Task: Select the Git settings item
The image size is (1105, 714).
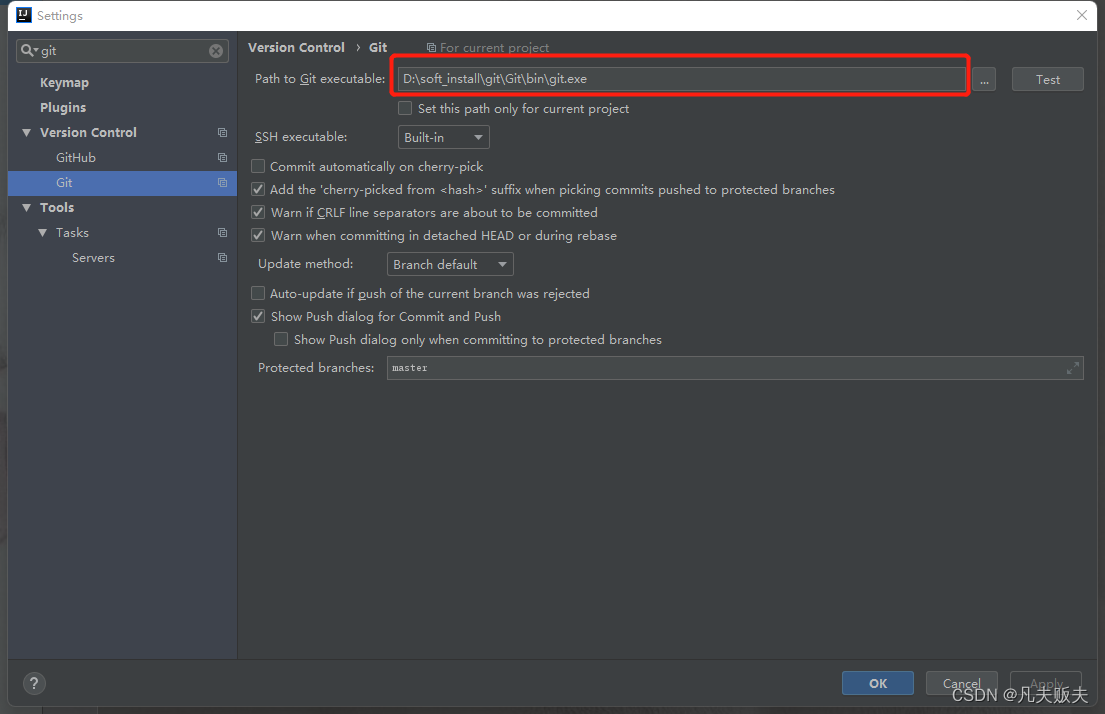Action: [x=123, y=183]
